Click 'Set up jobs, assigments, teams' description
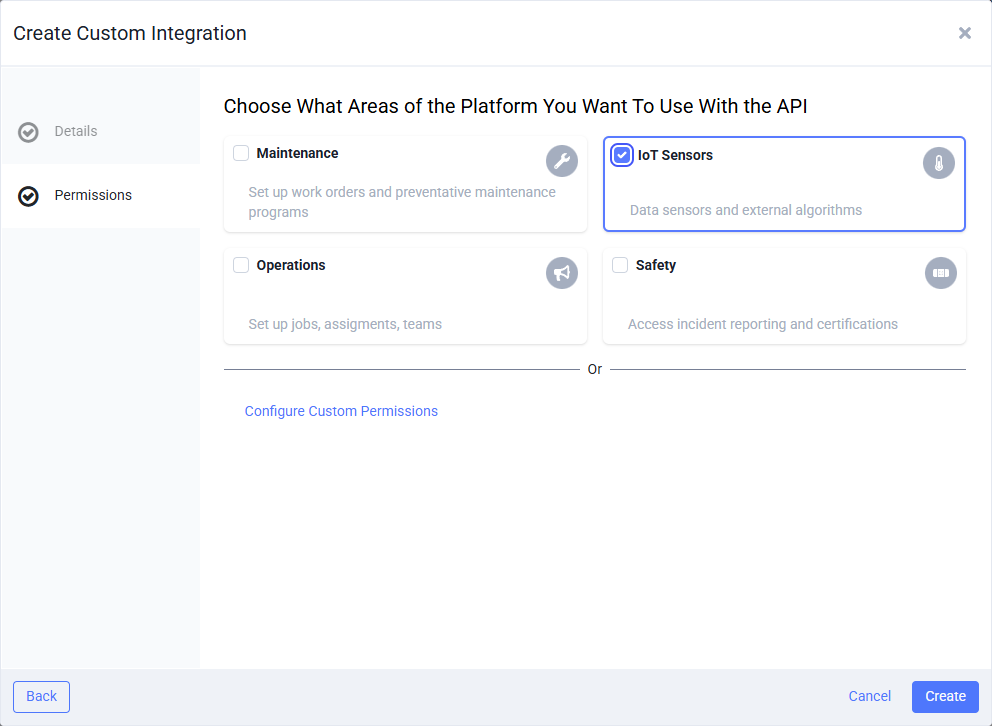992x726 pixels. click(345, 324)
